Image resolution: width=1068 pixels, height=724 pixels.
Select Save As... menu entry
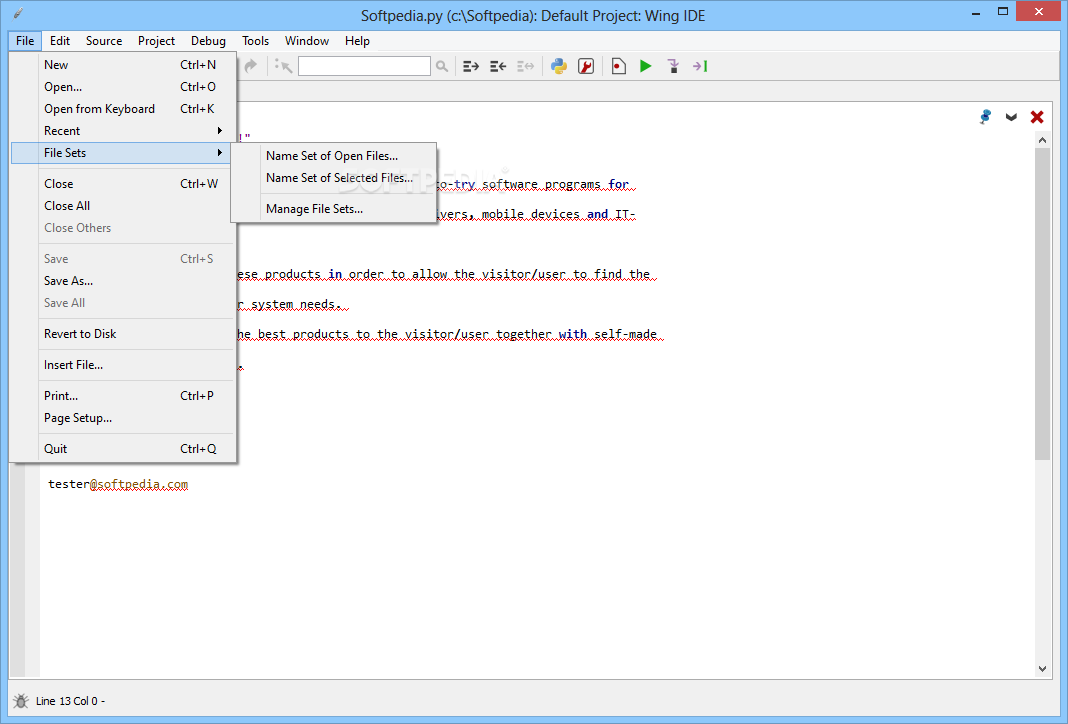[123, 281]
